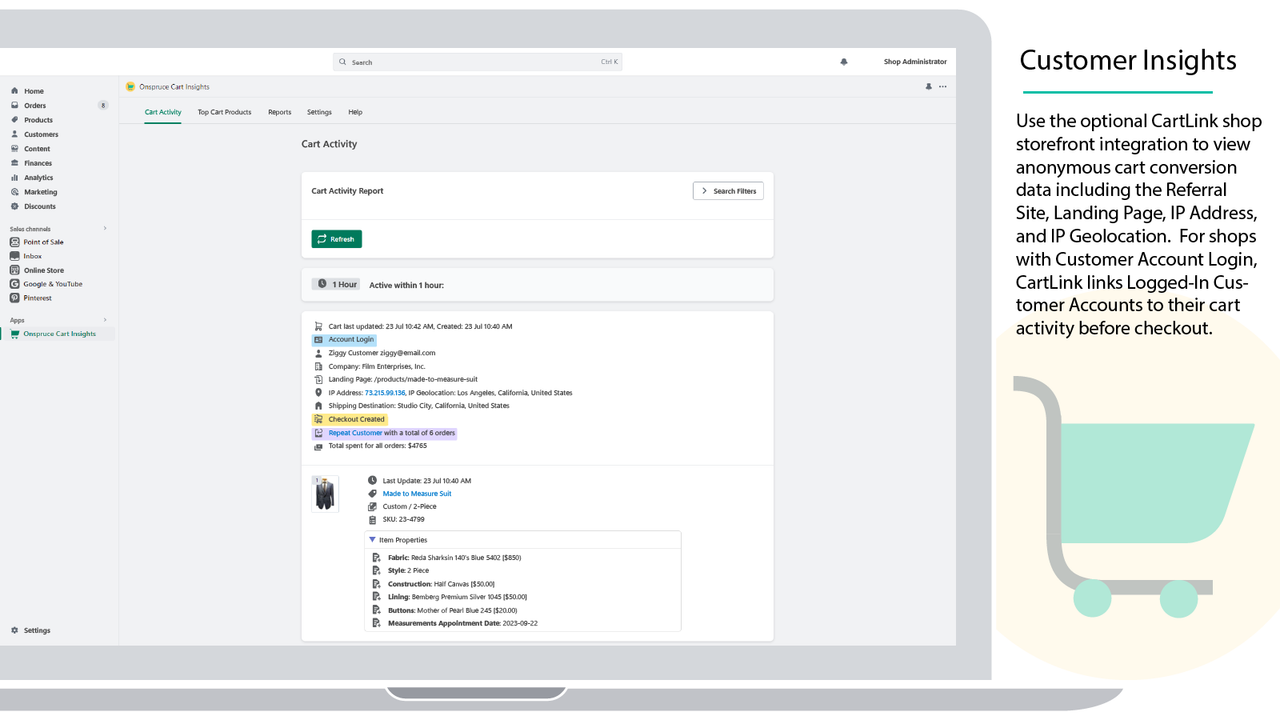Open the suit product thumbnail

(325, 494)
